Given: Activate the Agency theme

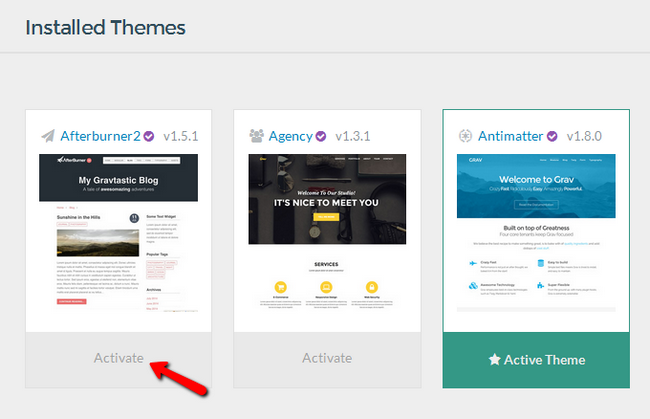Looking at the screenshot, I should tap(327, 358).
